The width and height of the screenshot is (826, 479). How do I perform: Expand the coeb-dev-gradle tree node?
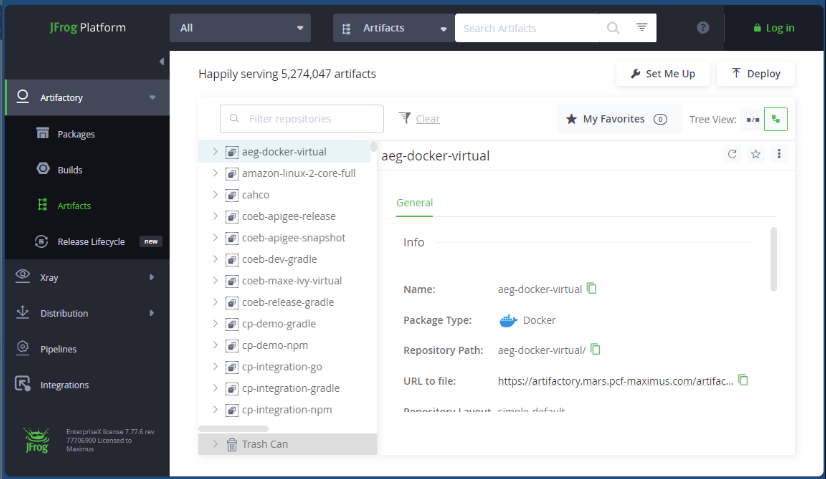(x=215, y=259)
